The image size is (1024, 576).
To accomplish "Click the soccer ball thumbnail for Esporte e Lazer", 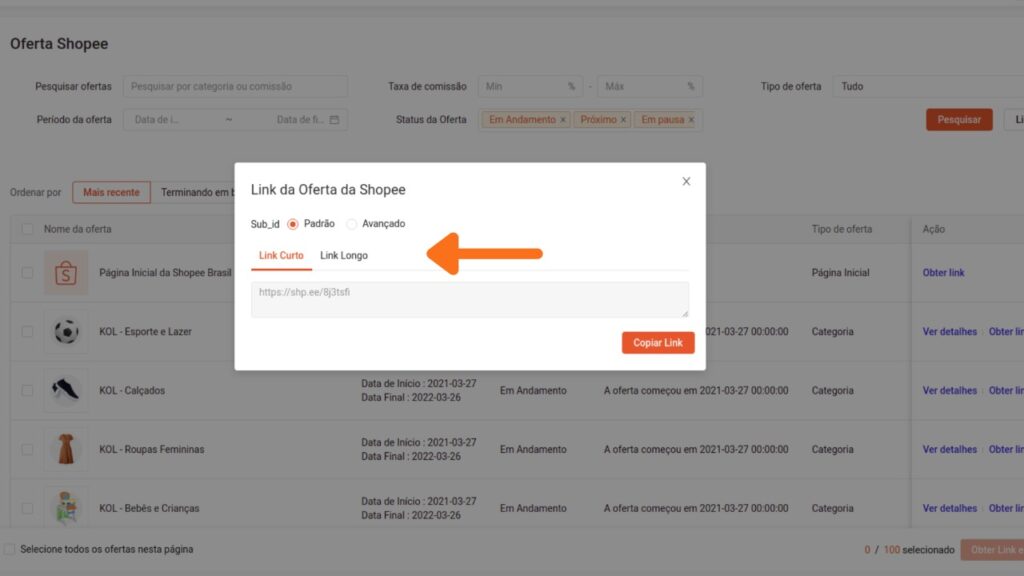I will [x=65, y=332].
